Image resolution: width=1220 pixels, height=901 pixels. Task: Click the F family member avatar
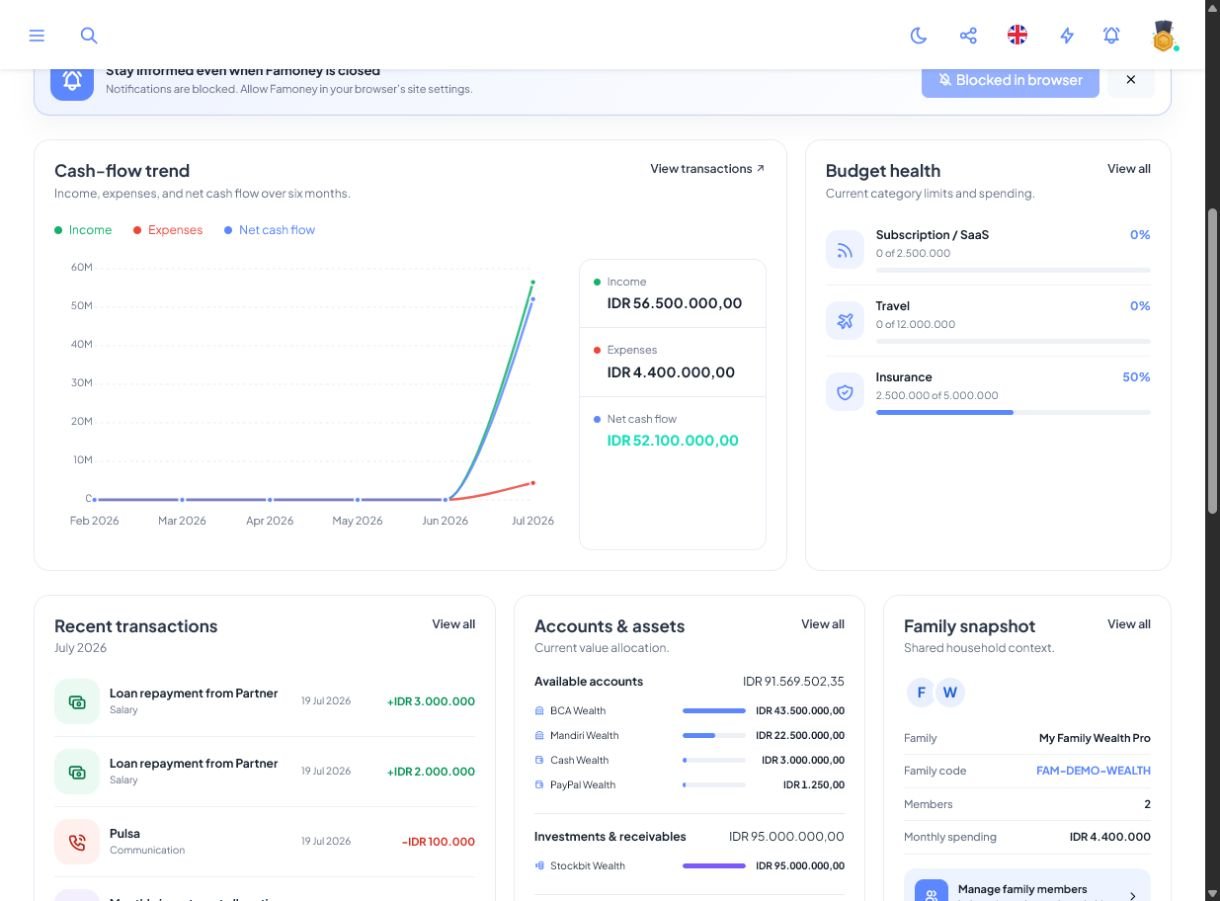tap(921, 692)
